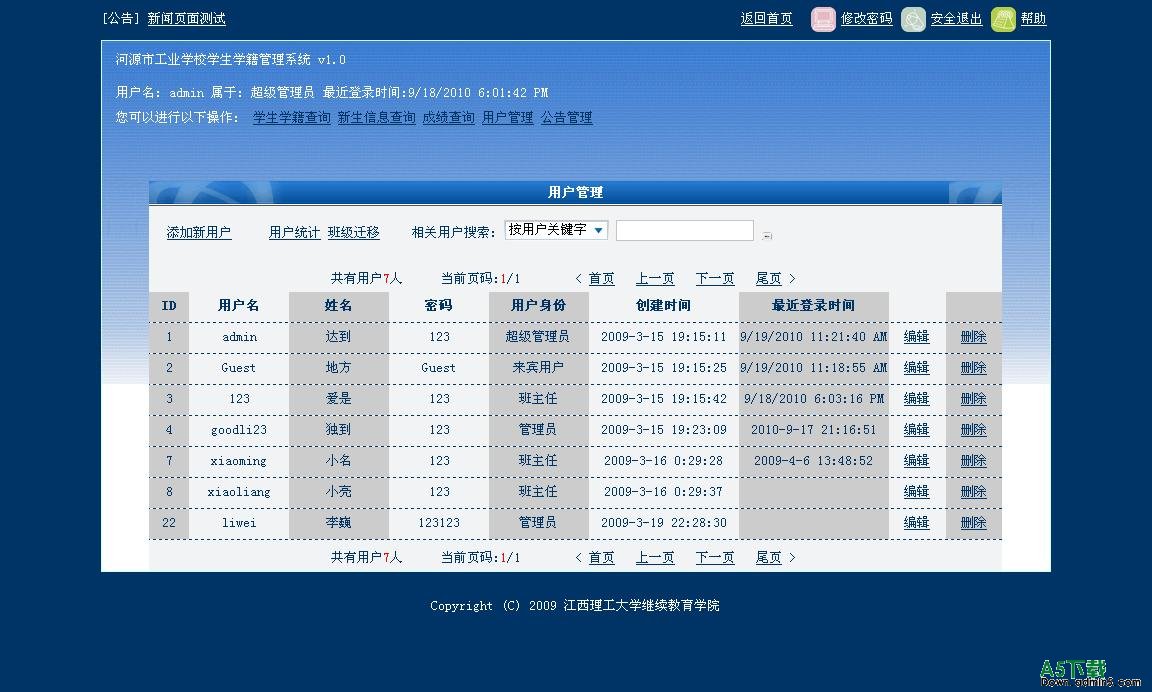Click top pager 下一页 link
The height and width of the screenshot is (692, 1152).
[715, 279]
